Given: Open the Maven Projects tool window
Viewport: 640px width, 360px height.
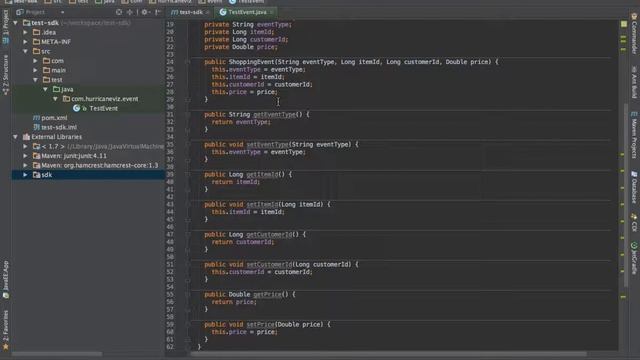Looking at the screenshot, I should coord(634,135).
